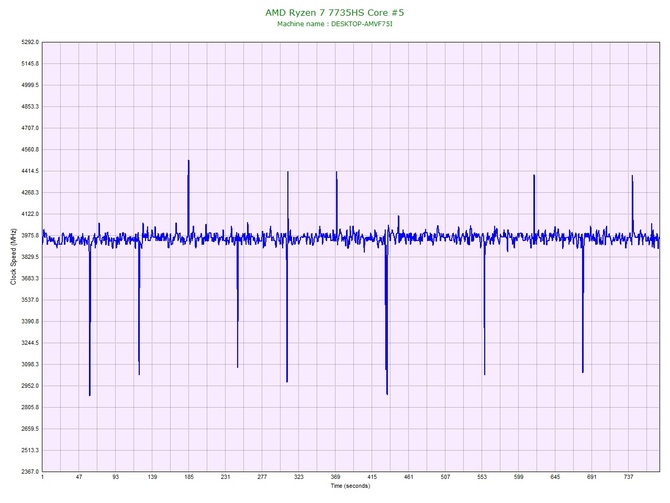The height and width of the screenshot is (503, 670).
Task: Select the 3829.5 y-axis value
Action: click(30, 257)
